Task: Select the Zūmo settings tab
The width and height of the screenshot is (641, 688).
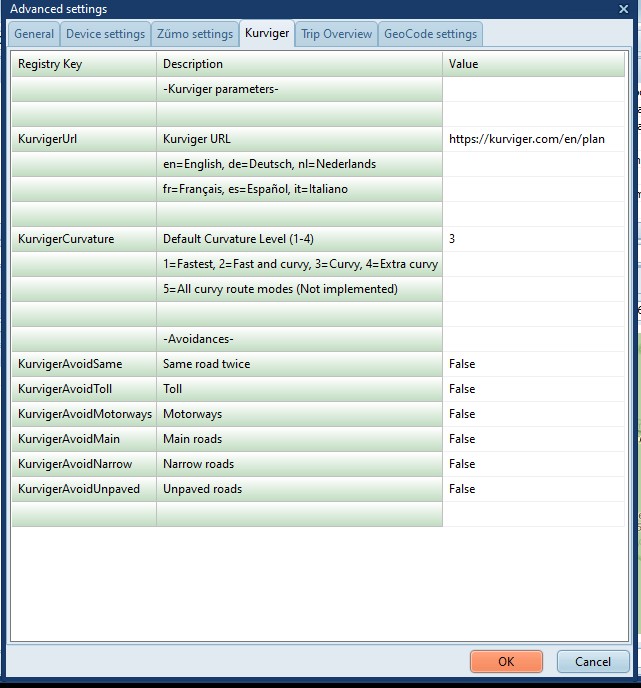Action: coord(195,34)
